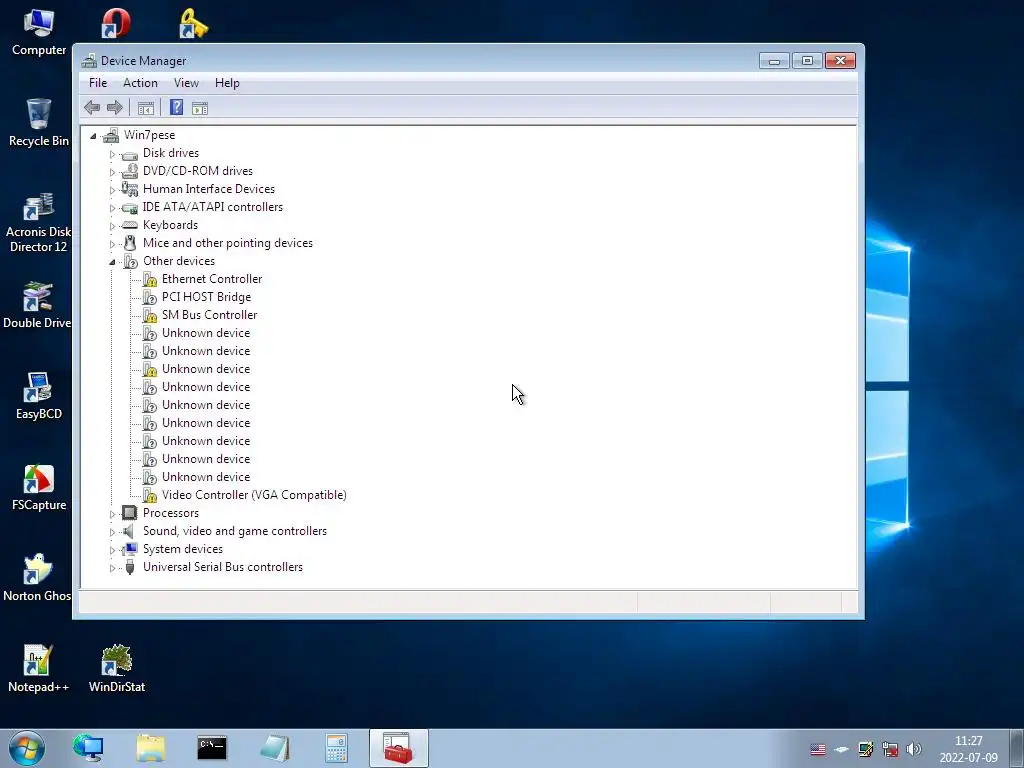1024x768 pixels.
Task: Click the mouse icon beside Mice category
Action: coord(130,243)
